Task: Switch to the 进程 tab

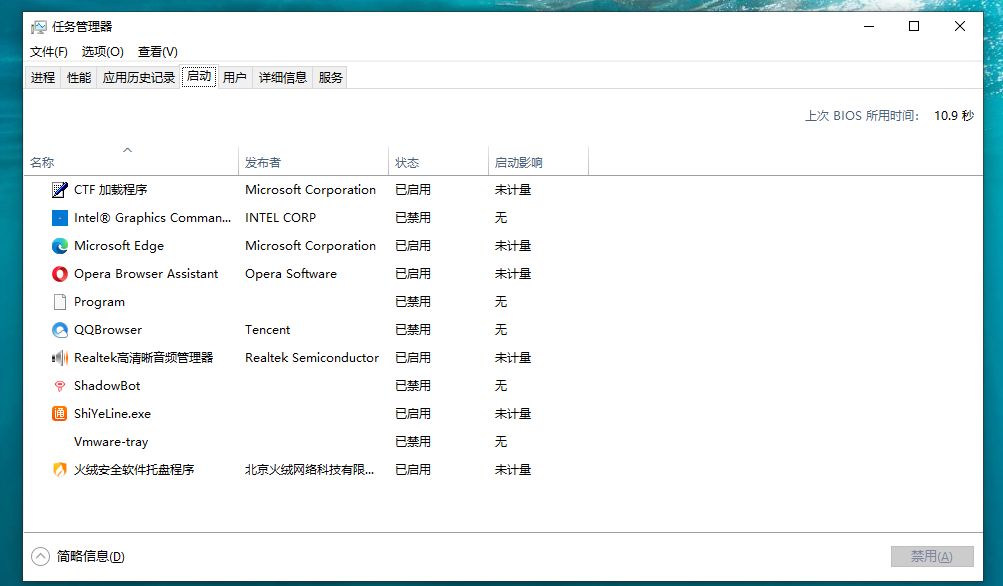Action: pyautogui.click(x=43, y=77)
